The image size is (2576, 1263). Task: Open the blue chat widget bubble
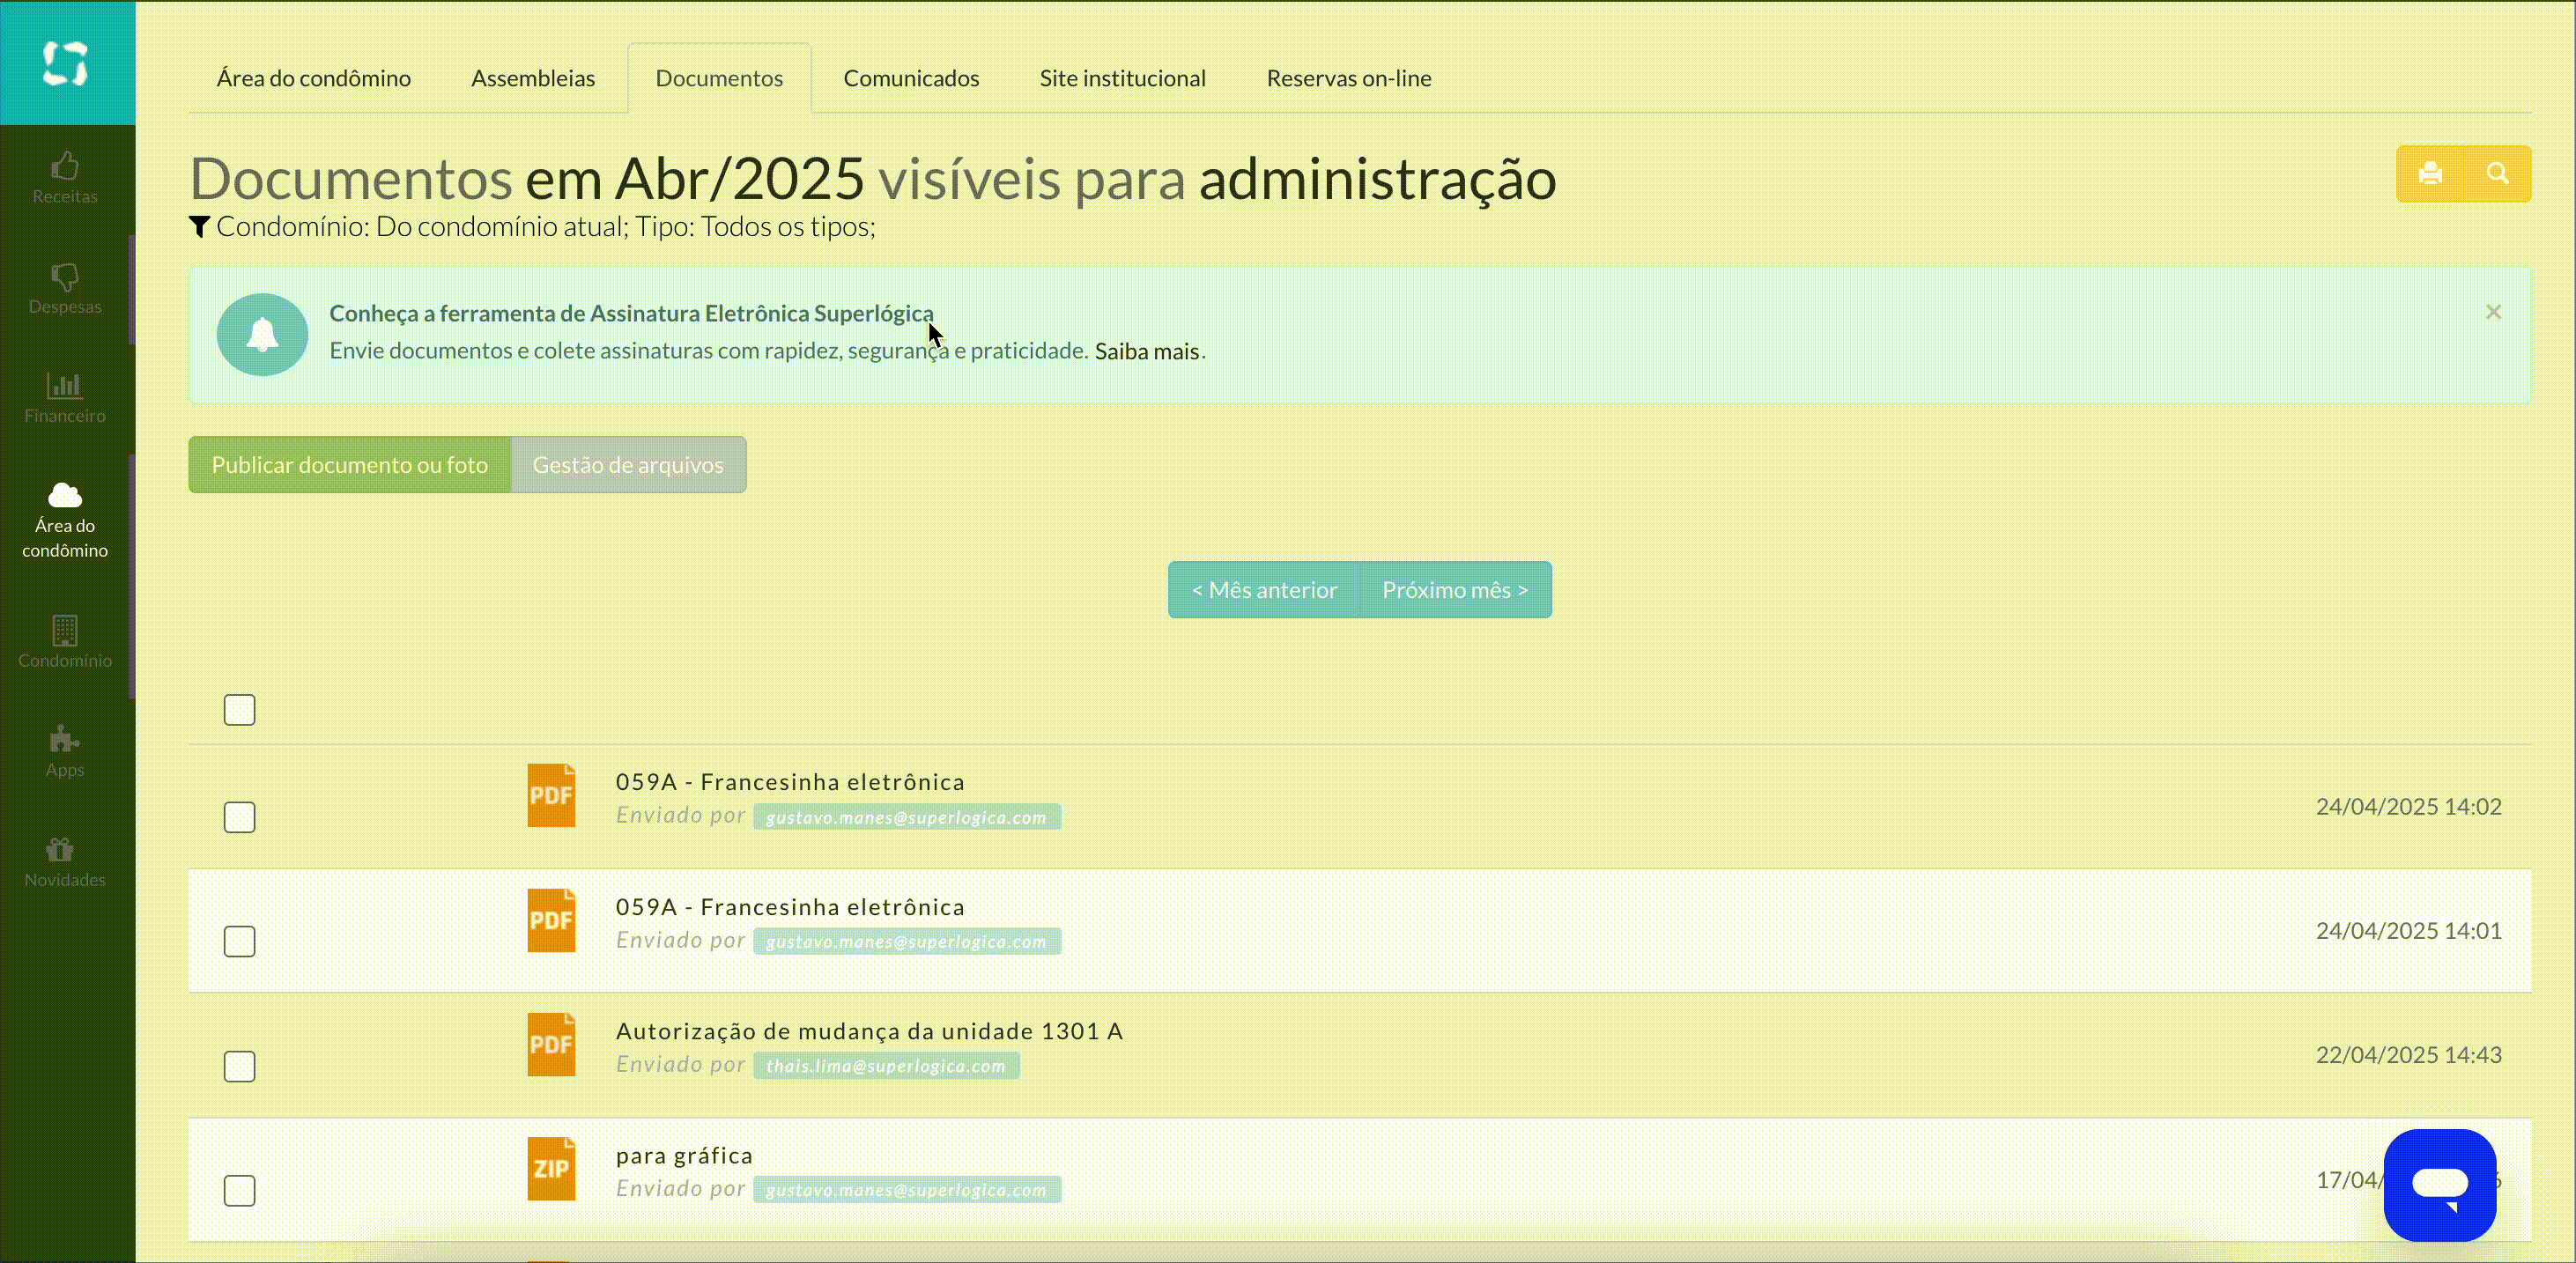[x=2440, y=1185]
